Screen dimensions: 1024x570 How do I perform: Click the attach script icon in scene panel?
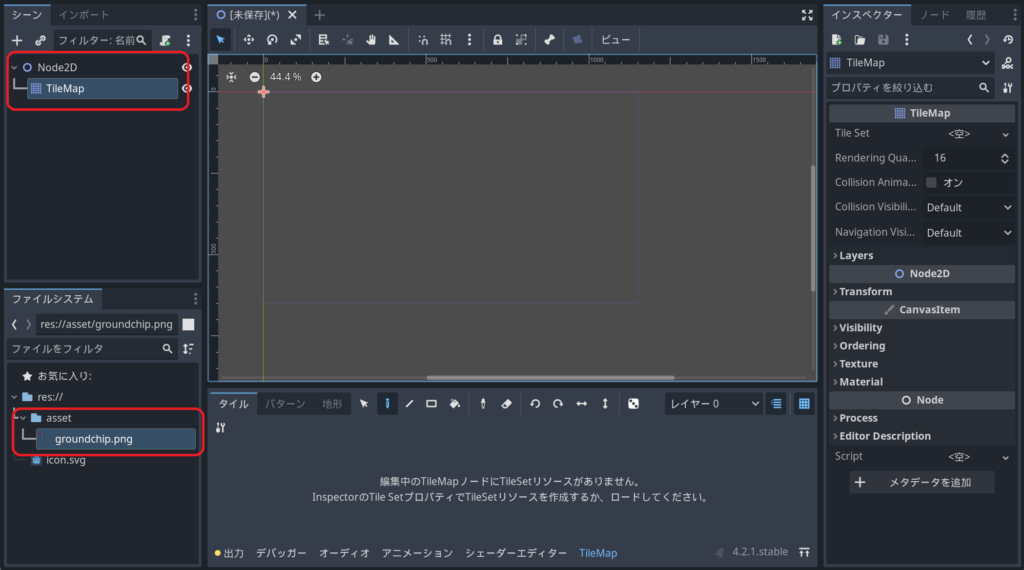click(165, 40)
